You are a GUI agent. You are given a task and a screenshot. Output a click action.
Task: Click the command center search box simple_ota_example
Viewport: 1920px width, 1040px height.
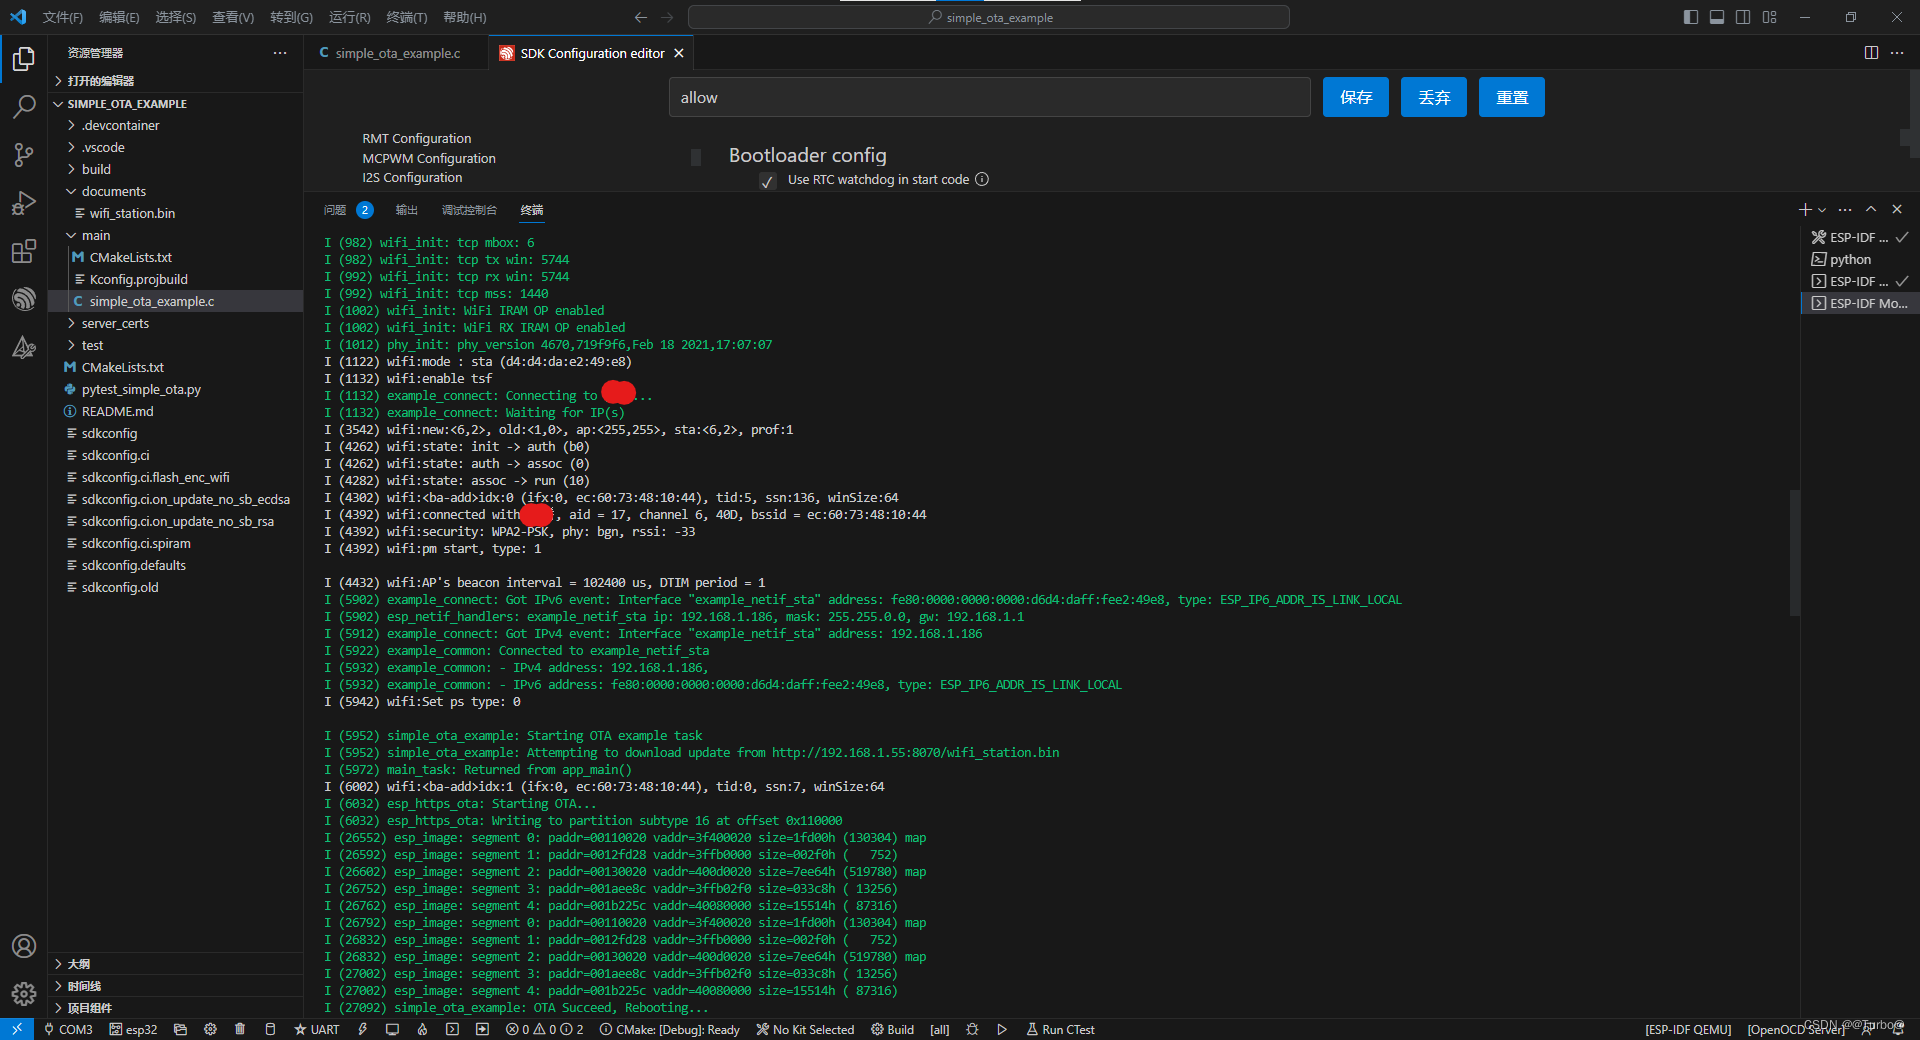pos(989,17)
